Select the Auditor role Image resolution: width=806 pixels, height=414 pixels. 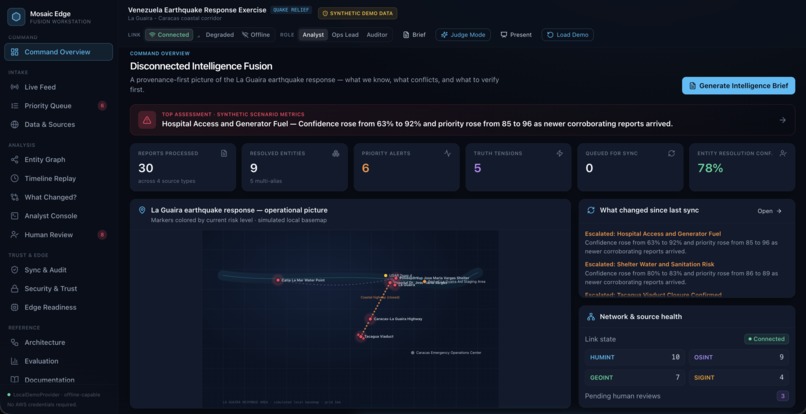pos(377,35)
